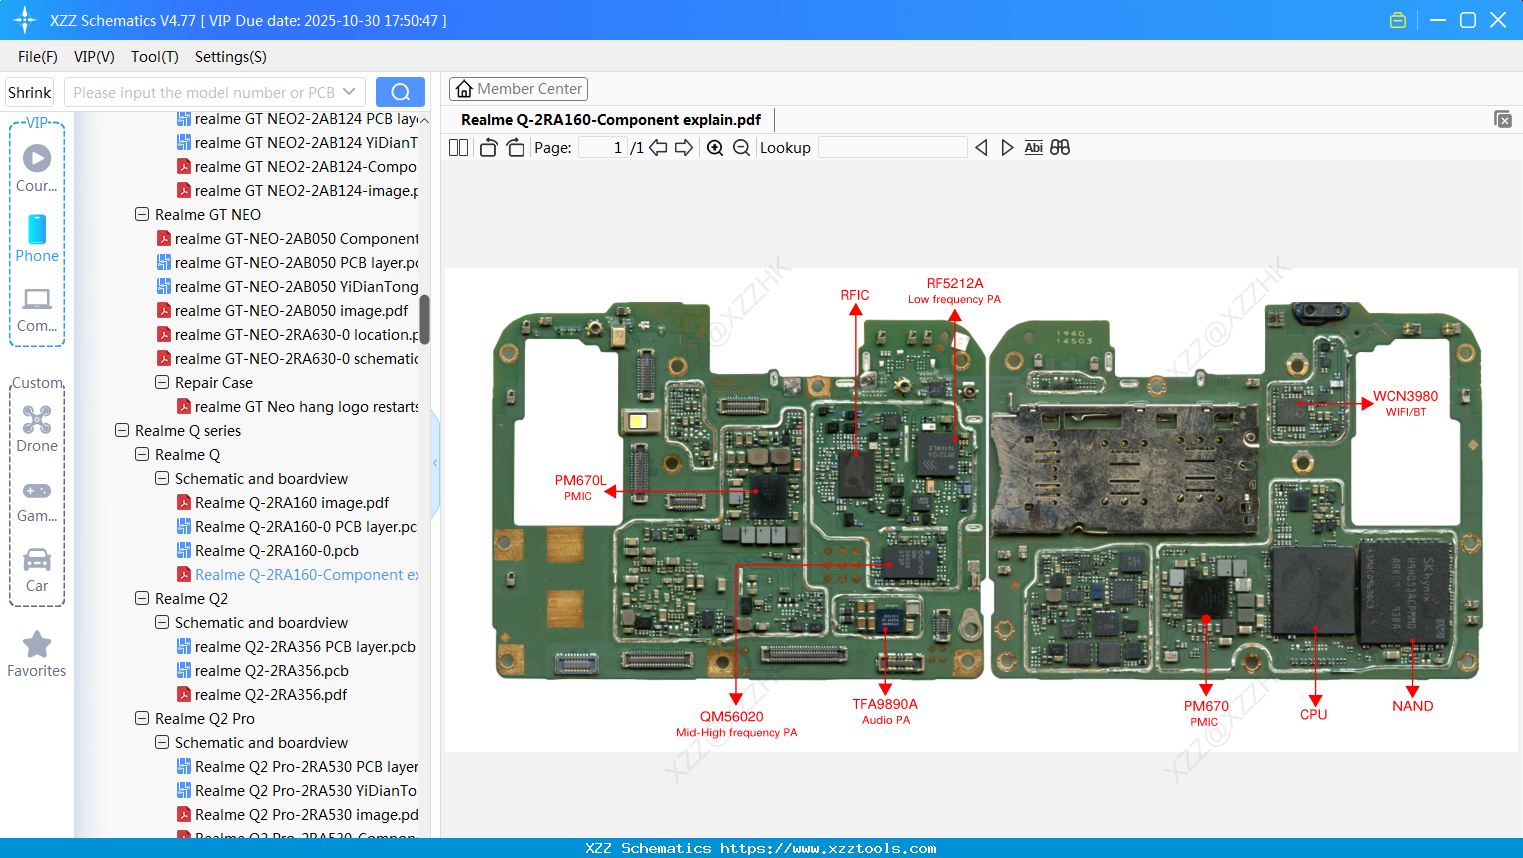This screenshot has height=858, width=1523.
Task: Open Realme Q-2RA160-0.pcb file
Action: (x=267, y=551)
